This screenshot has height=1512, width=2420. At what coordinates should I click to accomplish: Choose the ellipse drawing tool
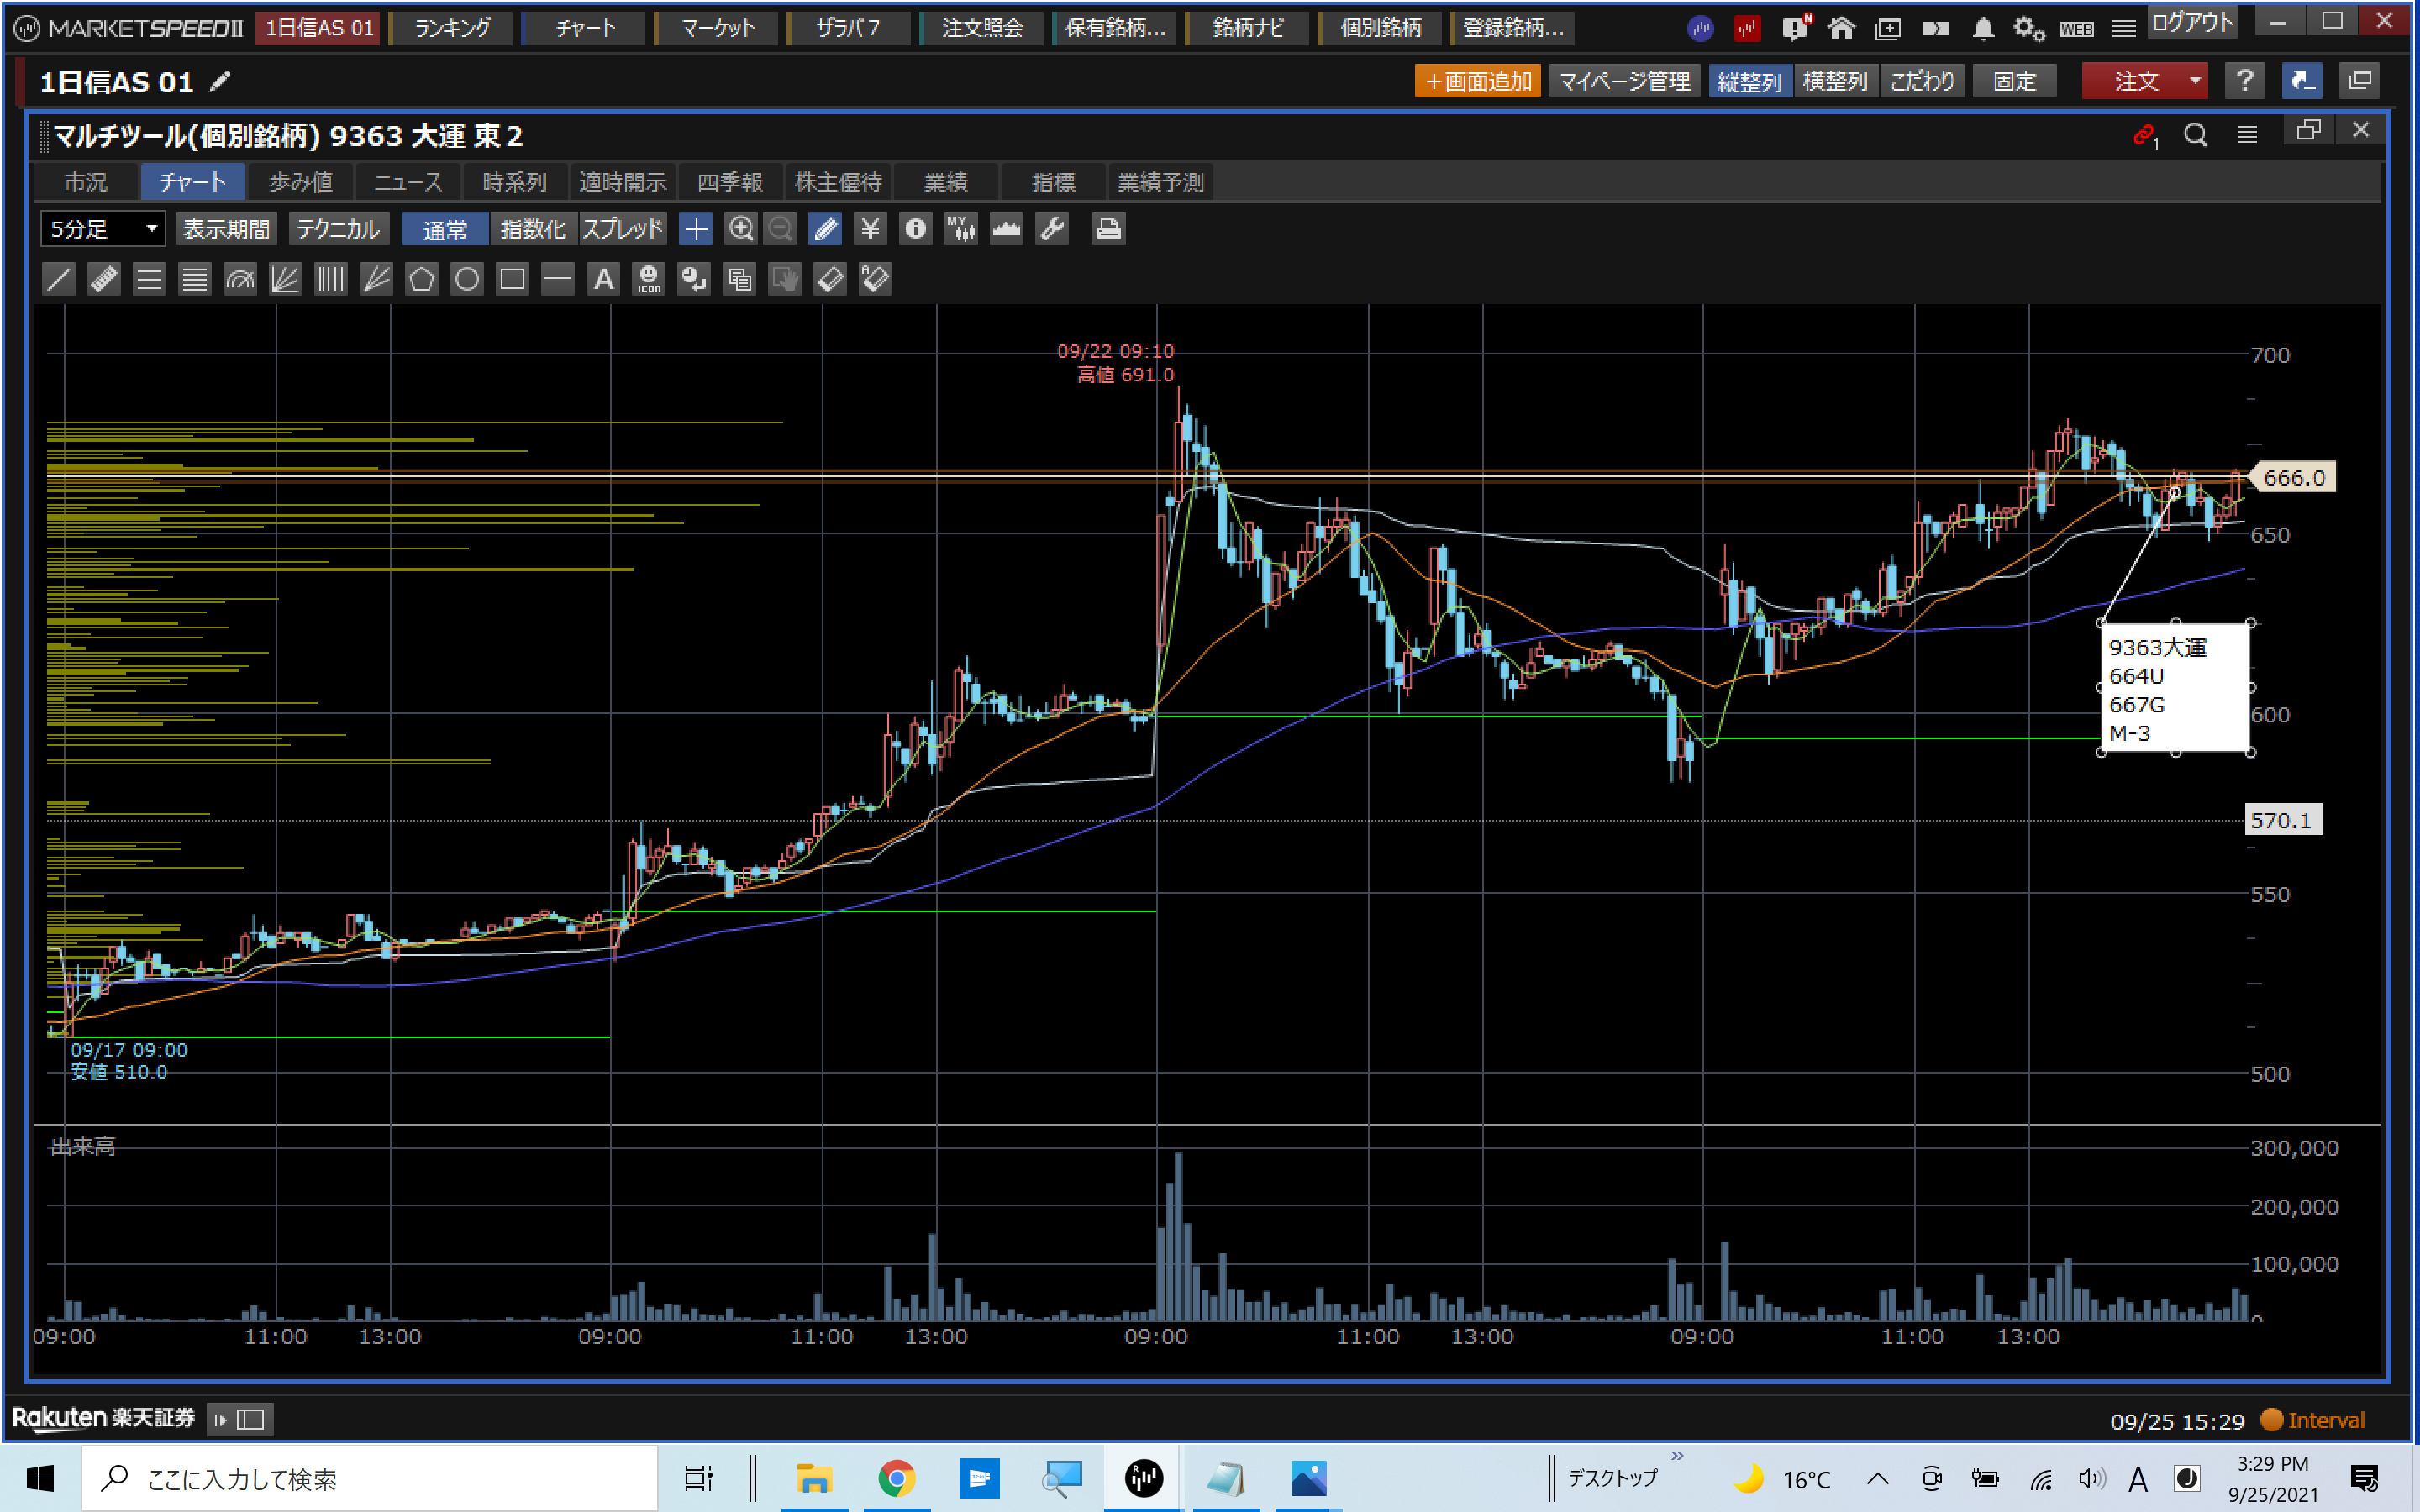(x=466, y=279)
